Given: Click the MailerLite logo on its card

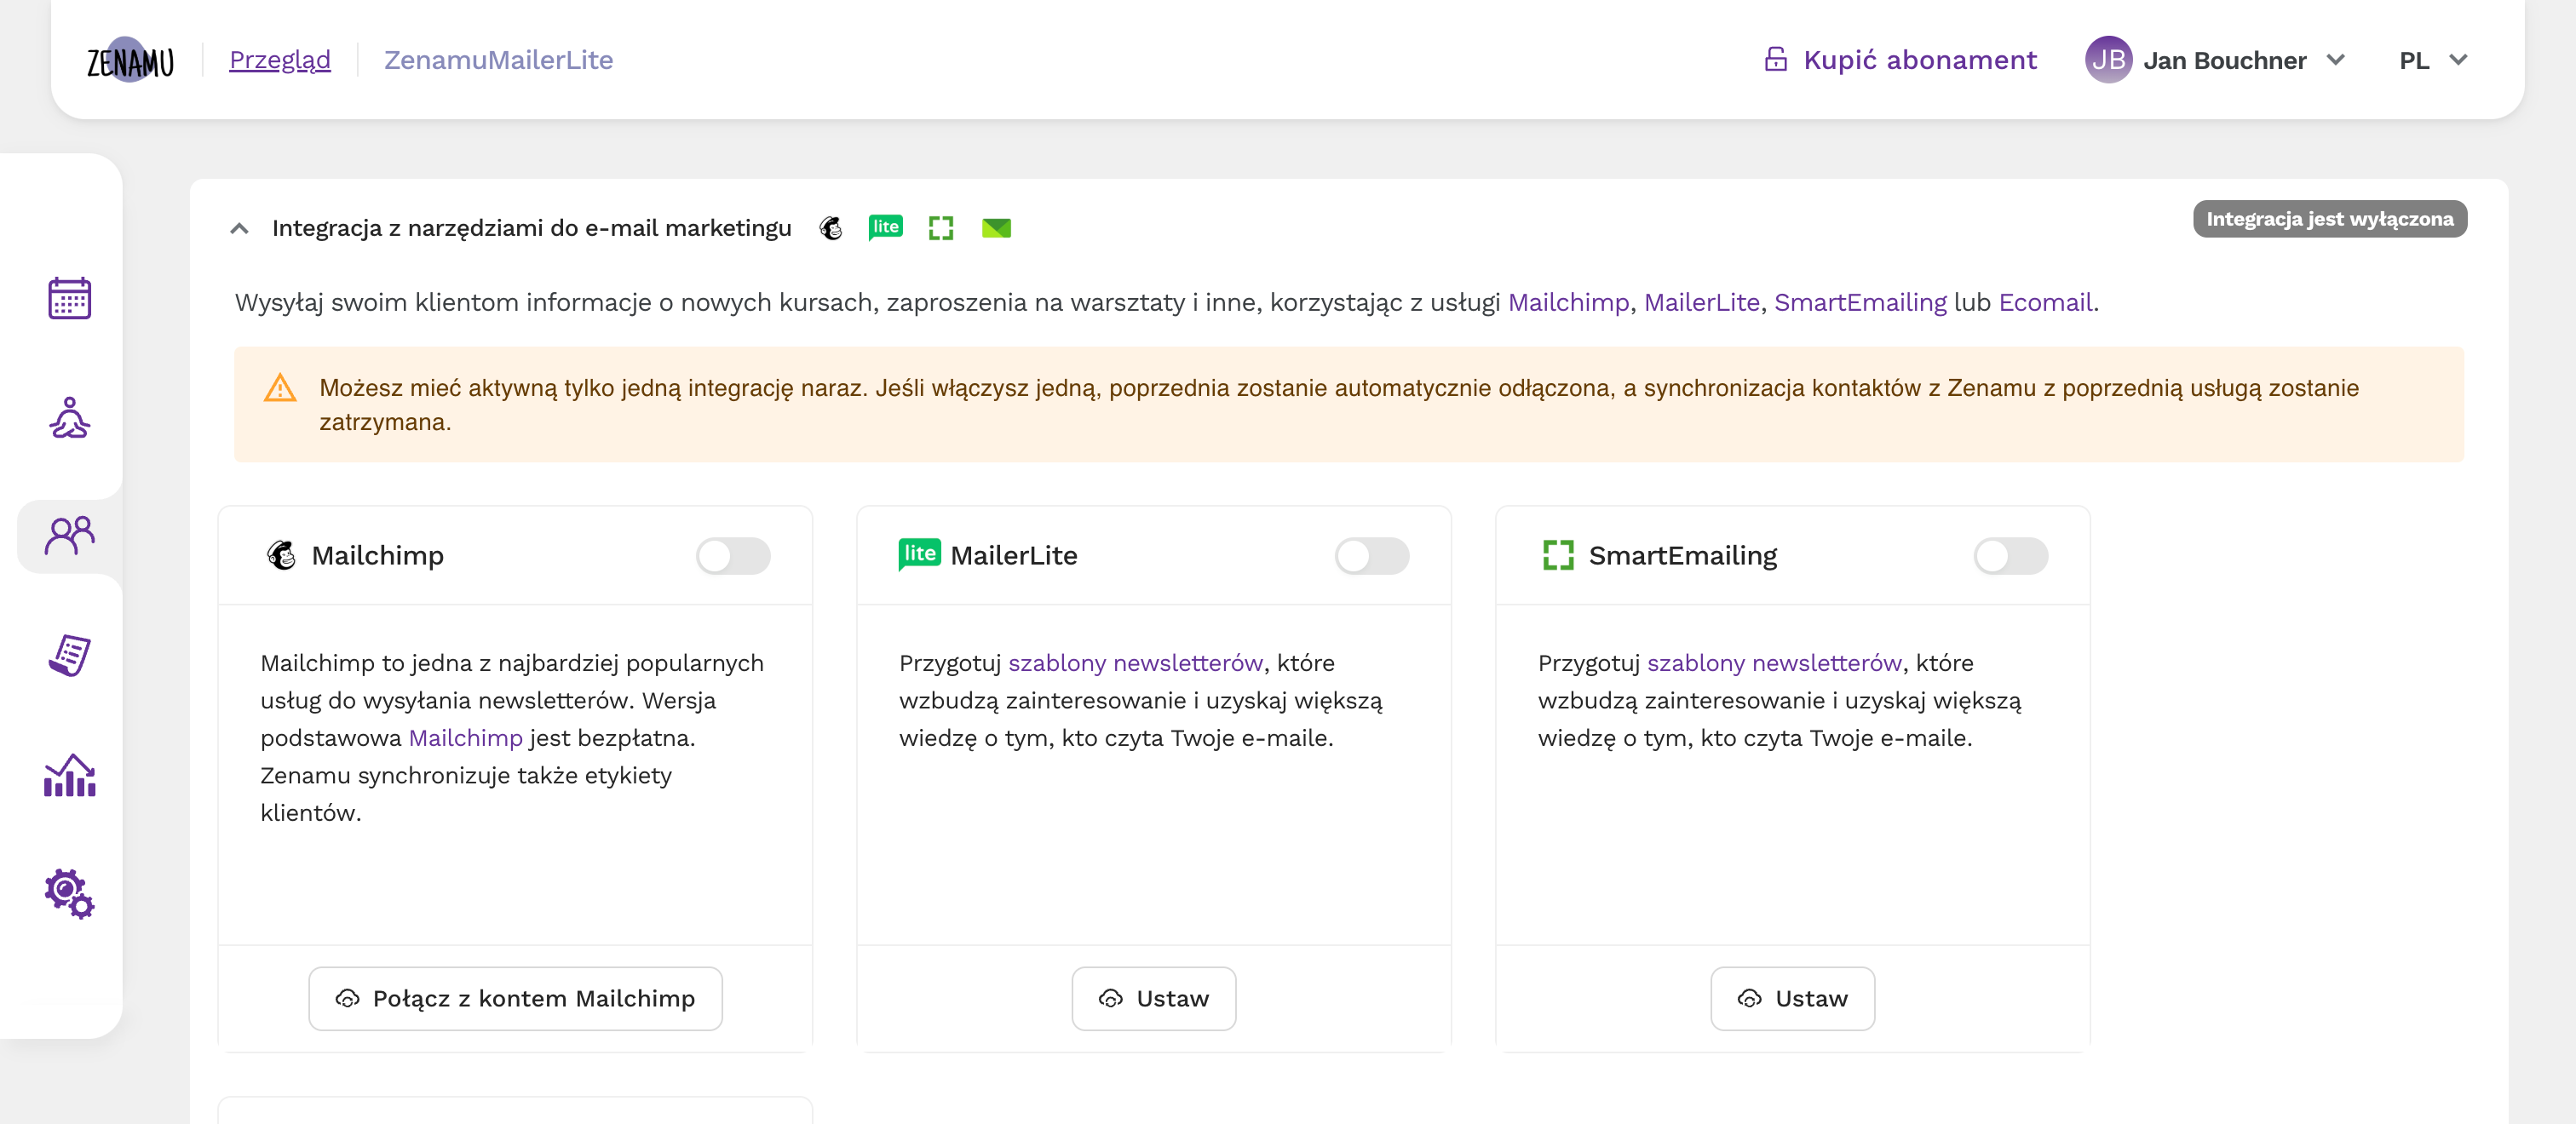Looking at the screenshot, I should [919, 555].
